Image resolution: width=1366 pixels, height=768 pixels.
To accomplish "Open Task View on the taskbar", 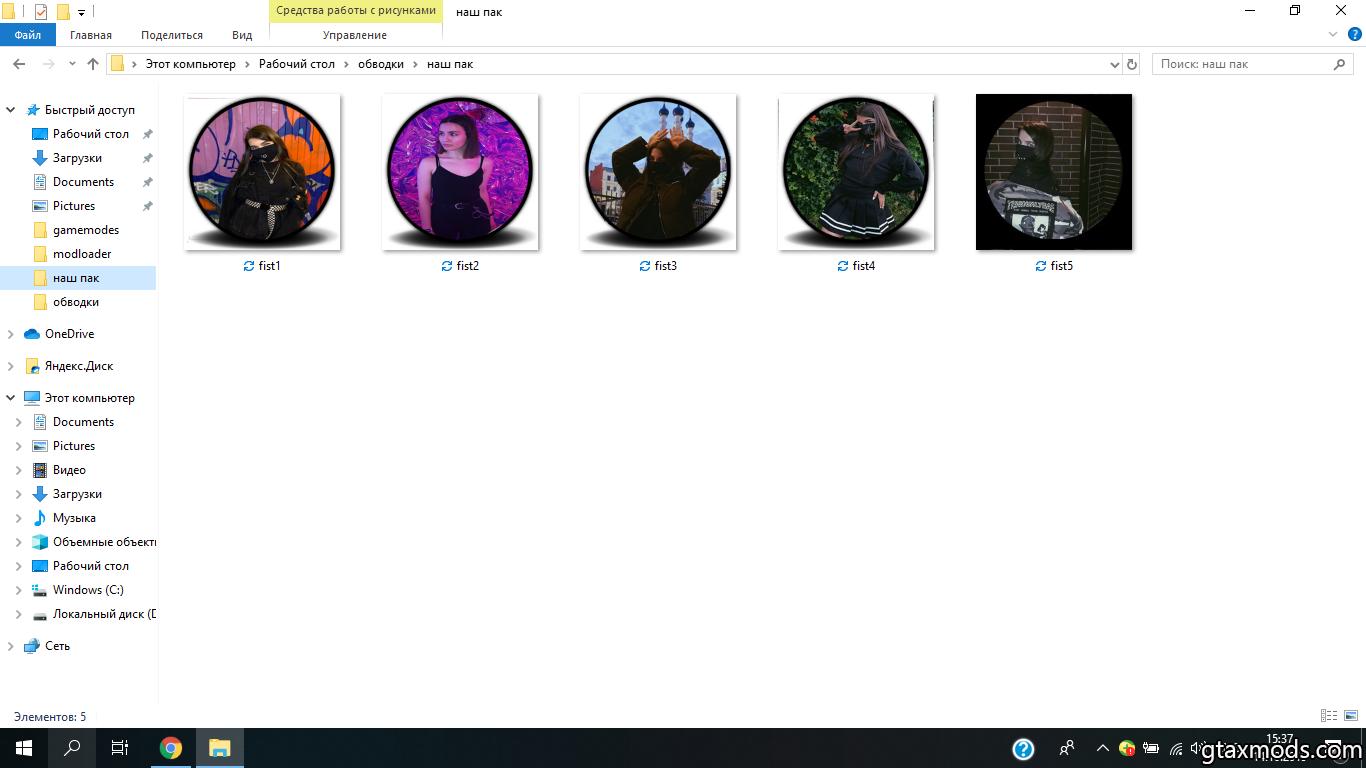I will tap(120, 748).
